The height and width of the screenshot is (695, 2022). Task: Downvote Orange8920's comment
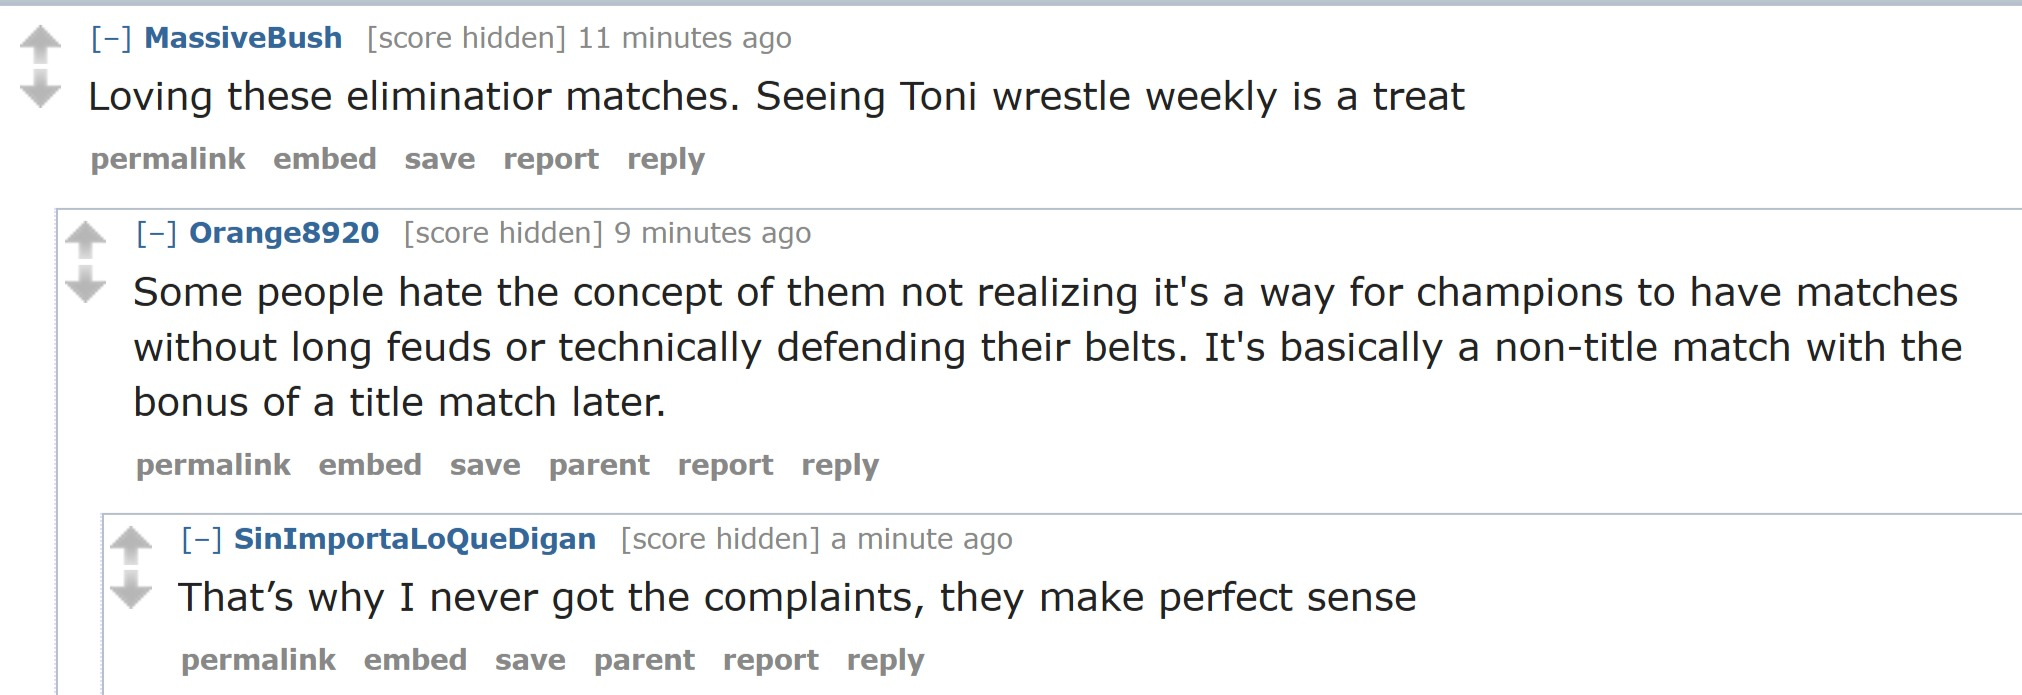[85, 284]
